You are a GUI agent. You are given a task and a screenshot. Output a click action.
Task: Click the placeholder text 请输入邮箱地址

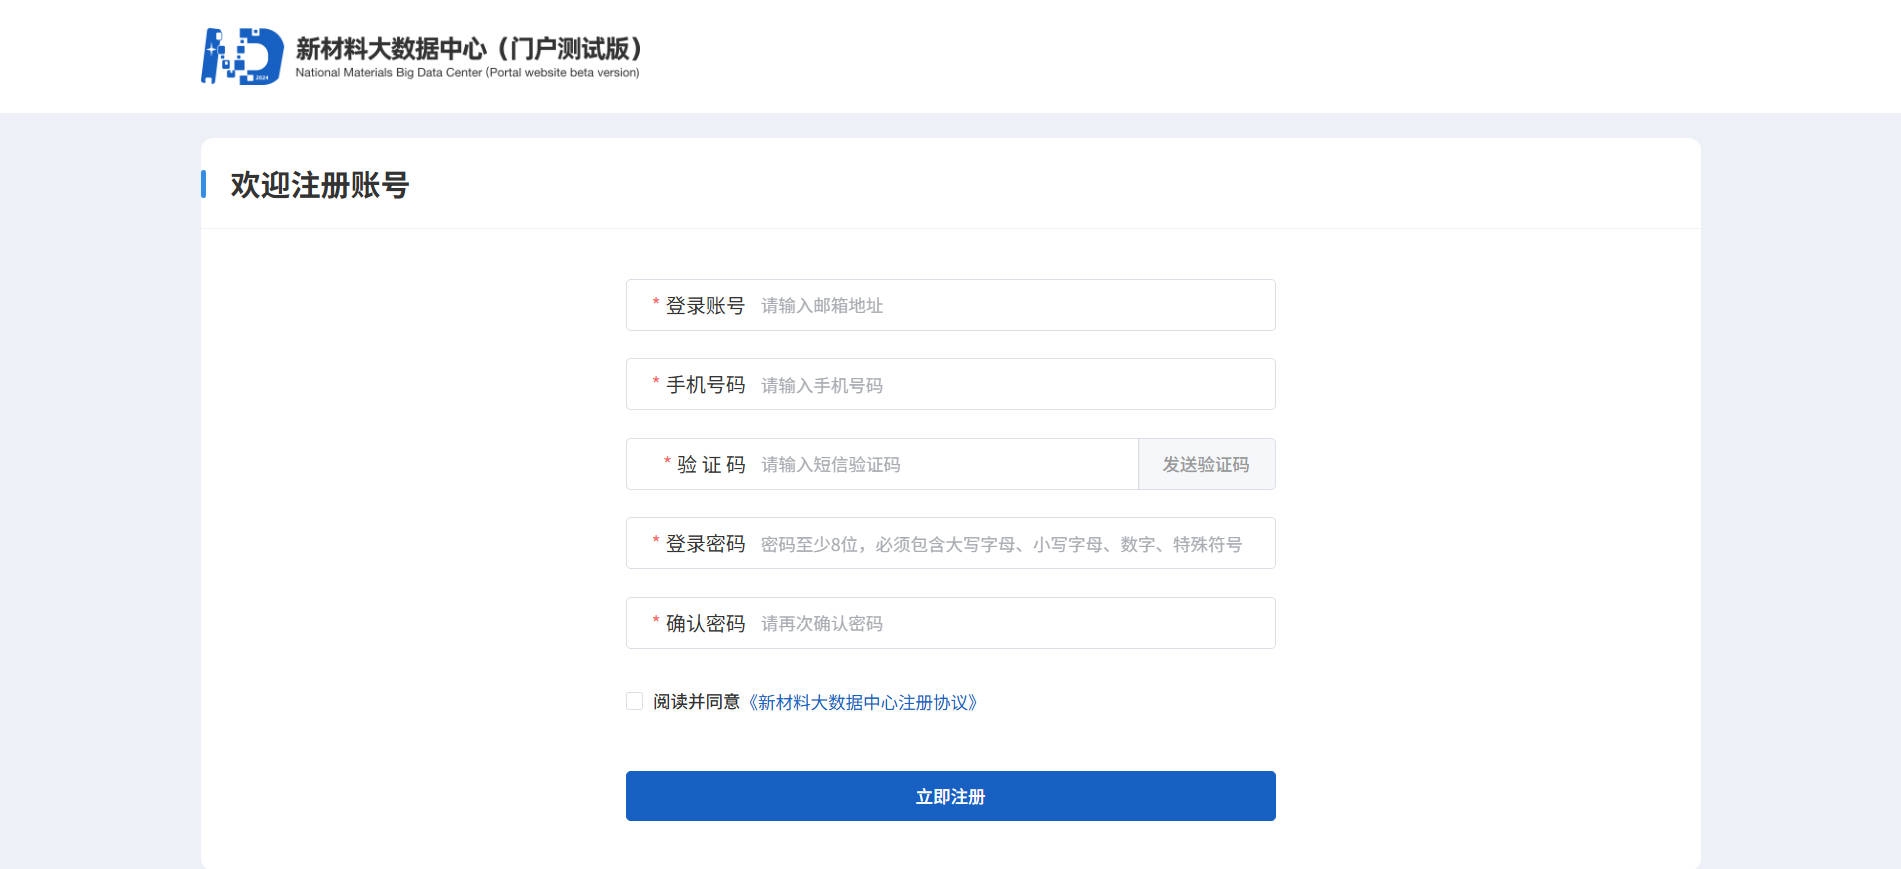point(822,307)
